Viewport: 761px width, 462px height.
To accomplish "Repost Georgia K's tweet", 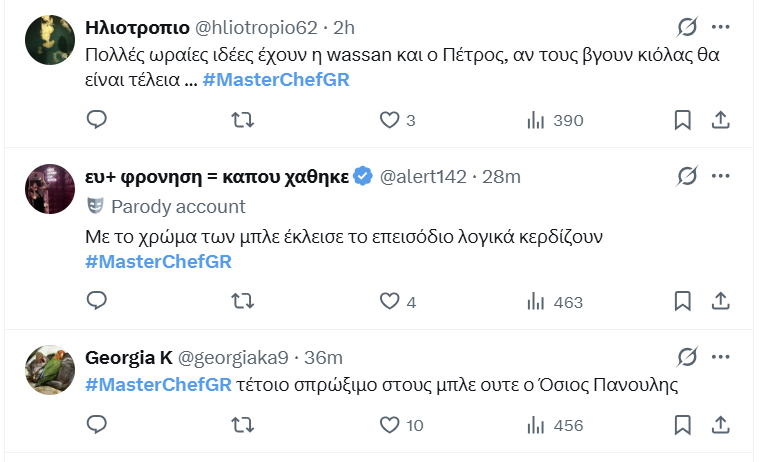I will click(242, 425).
